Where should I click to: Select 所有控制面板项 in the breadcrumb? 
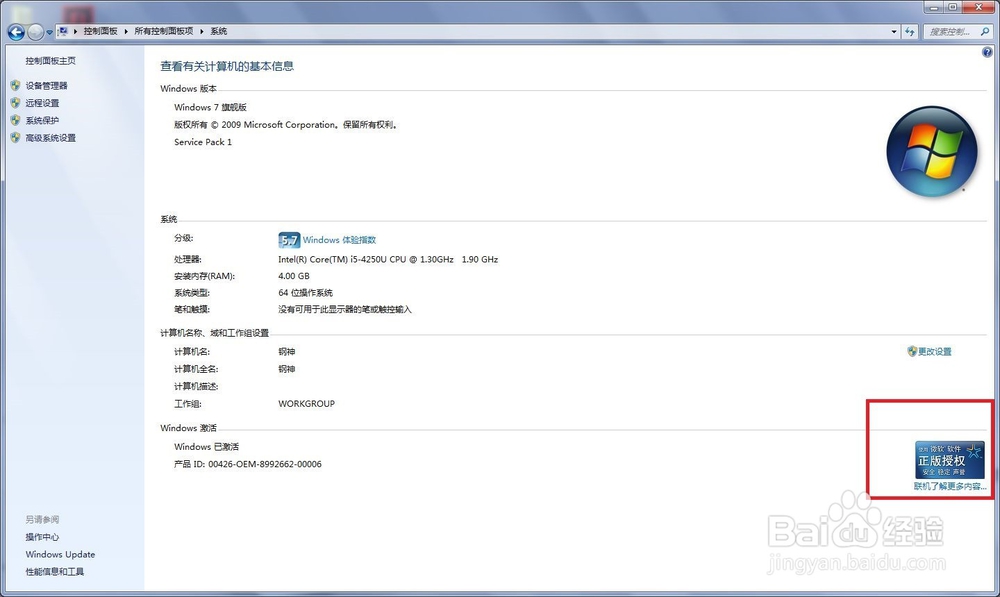point(163,31)
